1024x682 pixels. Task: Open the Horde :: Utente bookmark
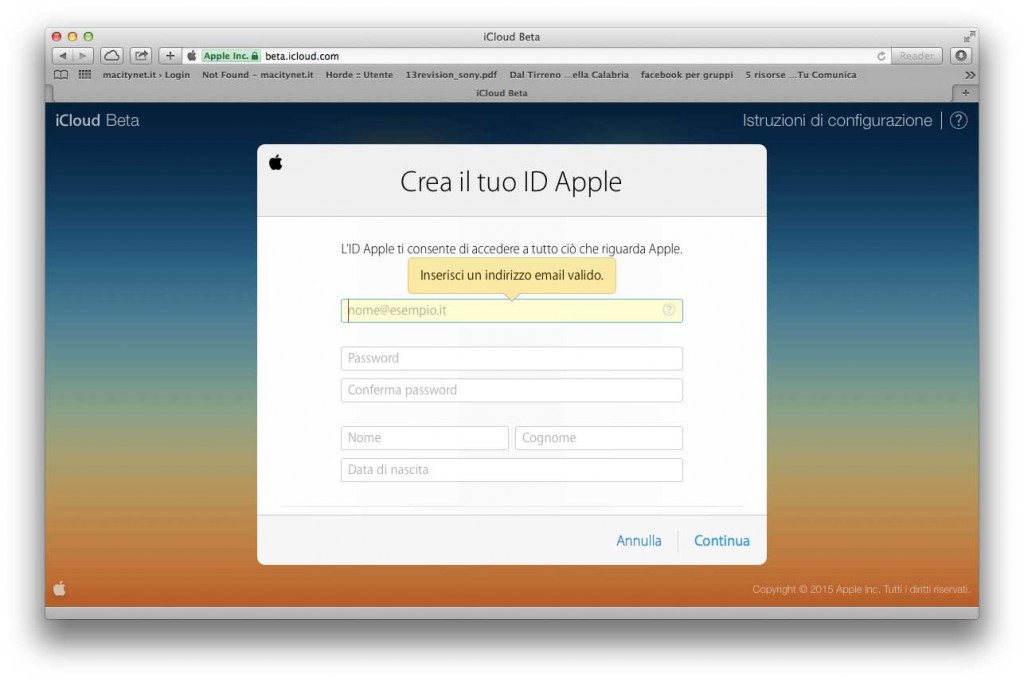pos(359,74)
